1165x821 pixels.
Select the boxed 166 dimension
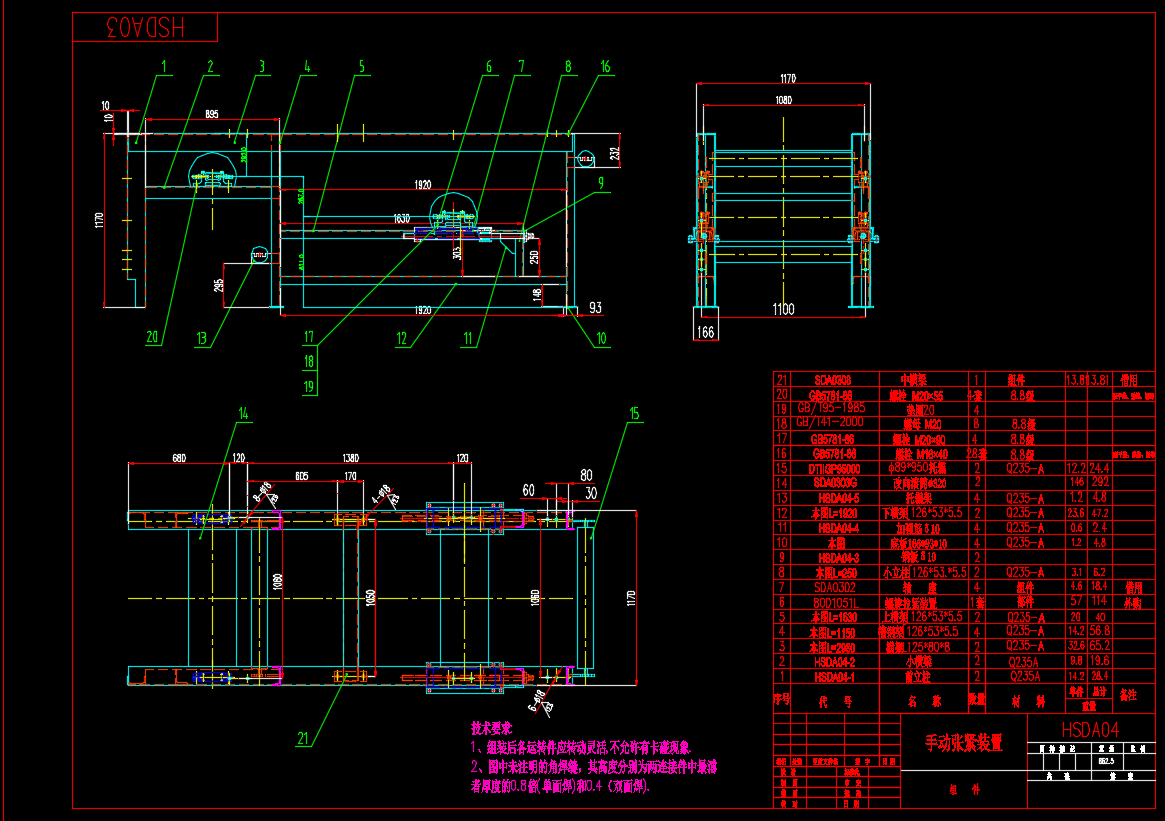[706, 331]
